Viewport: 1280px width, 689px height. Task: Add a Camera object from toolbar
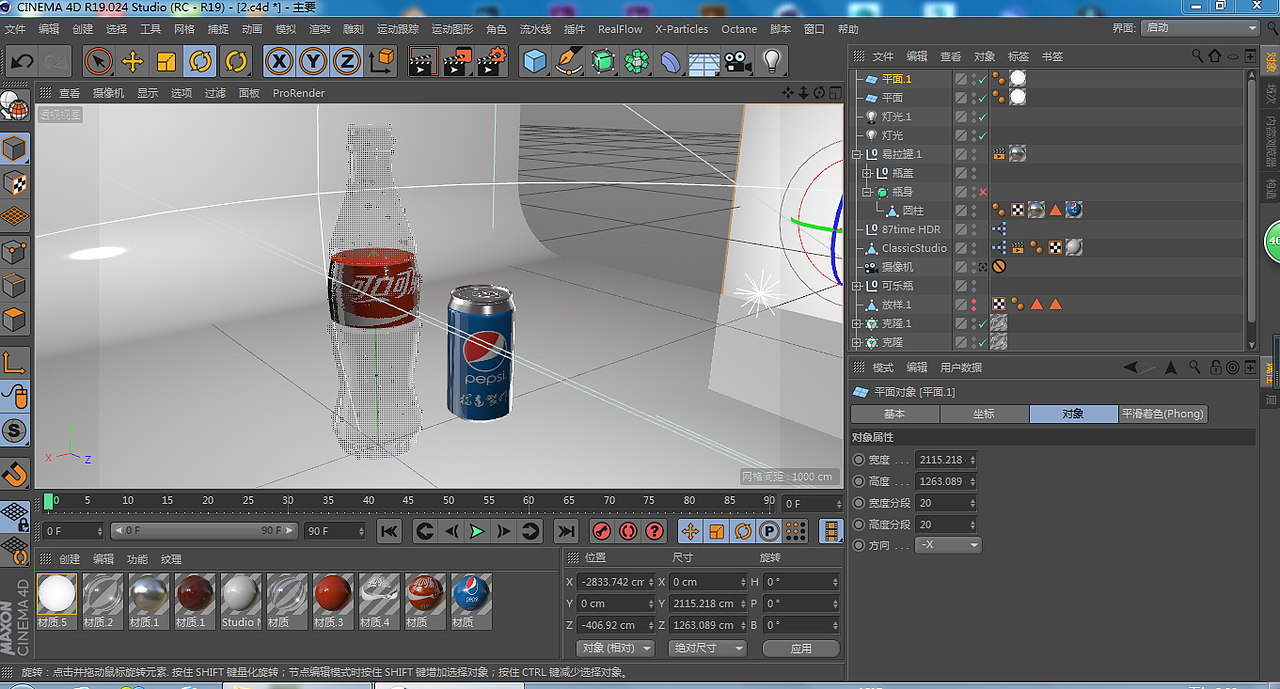click(x=738, y=61)
